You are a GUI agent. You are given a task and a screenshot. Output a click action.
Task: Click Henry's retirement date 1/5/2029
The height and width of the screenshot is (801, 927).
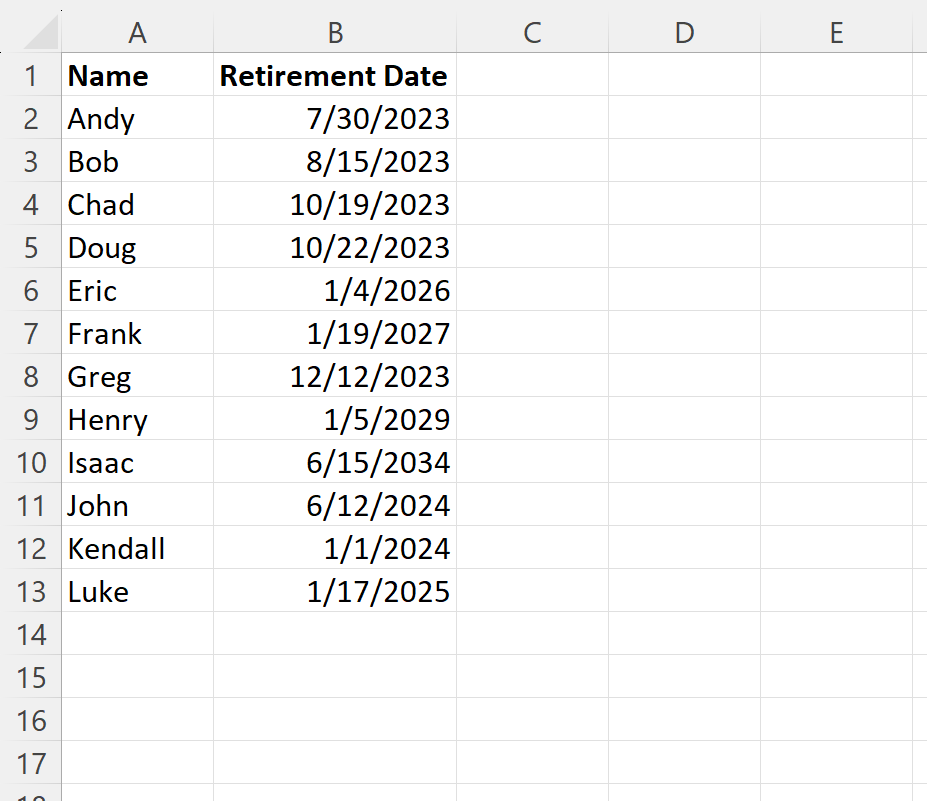[335, 420]
